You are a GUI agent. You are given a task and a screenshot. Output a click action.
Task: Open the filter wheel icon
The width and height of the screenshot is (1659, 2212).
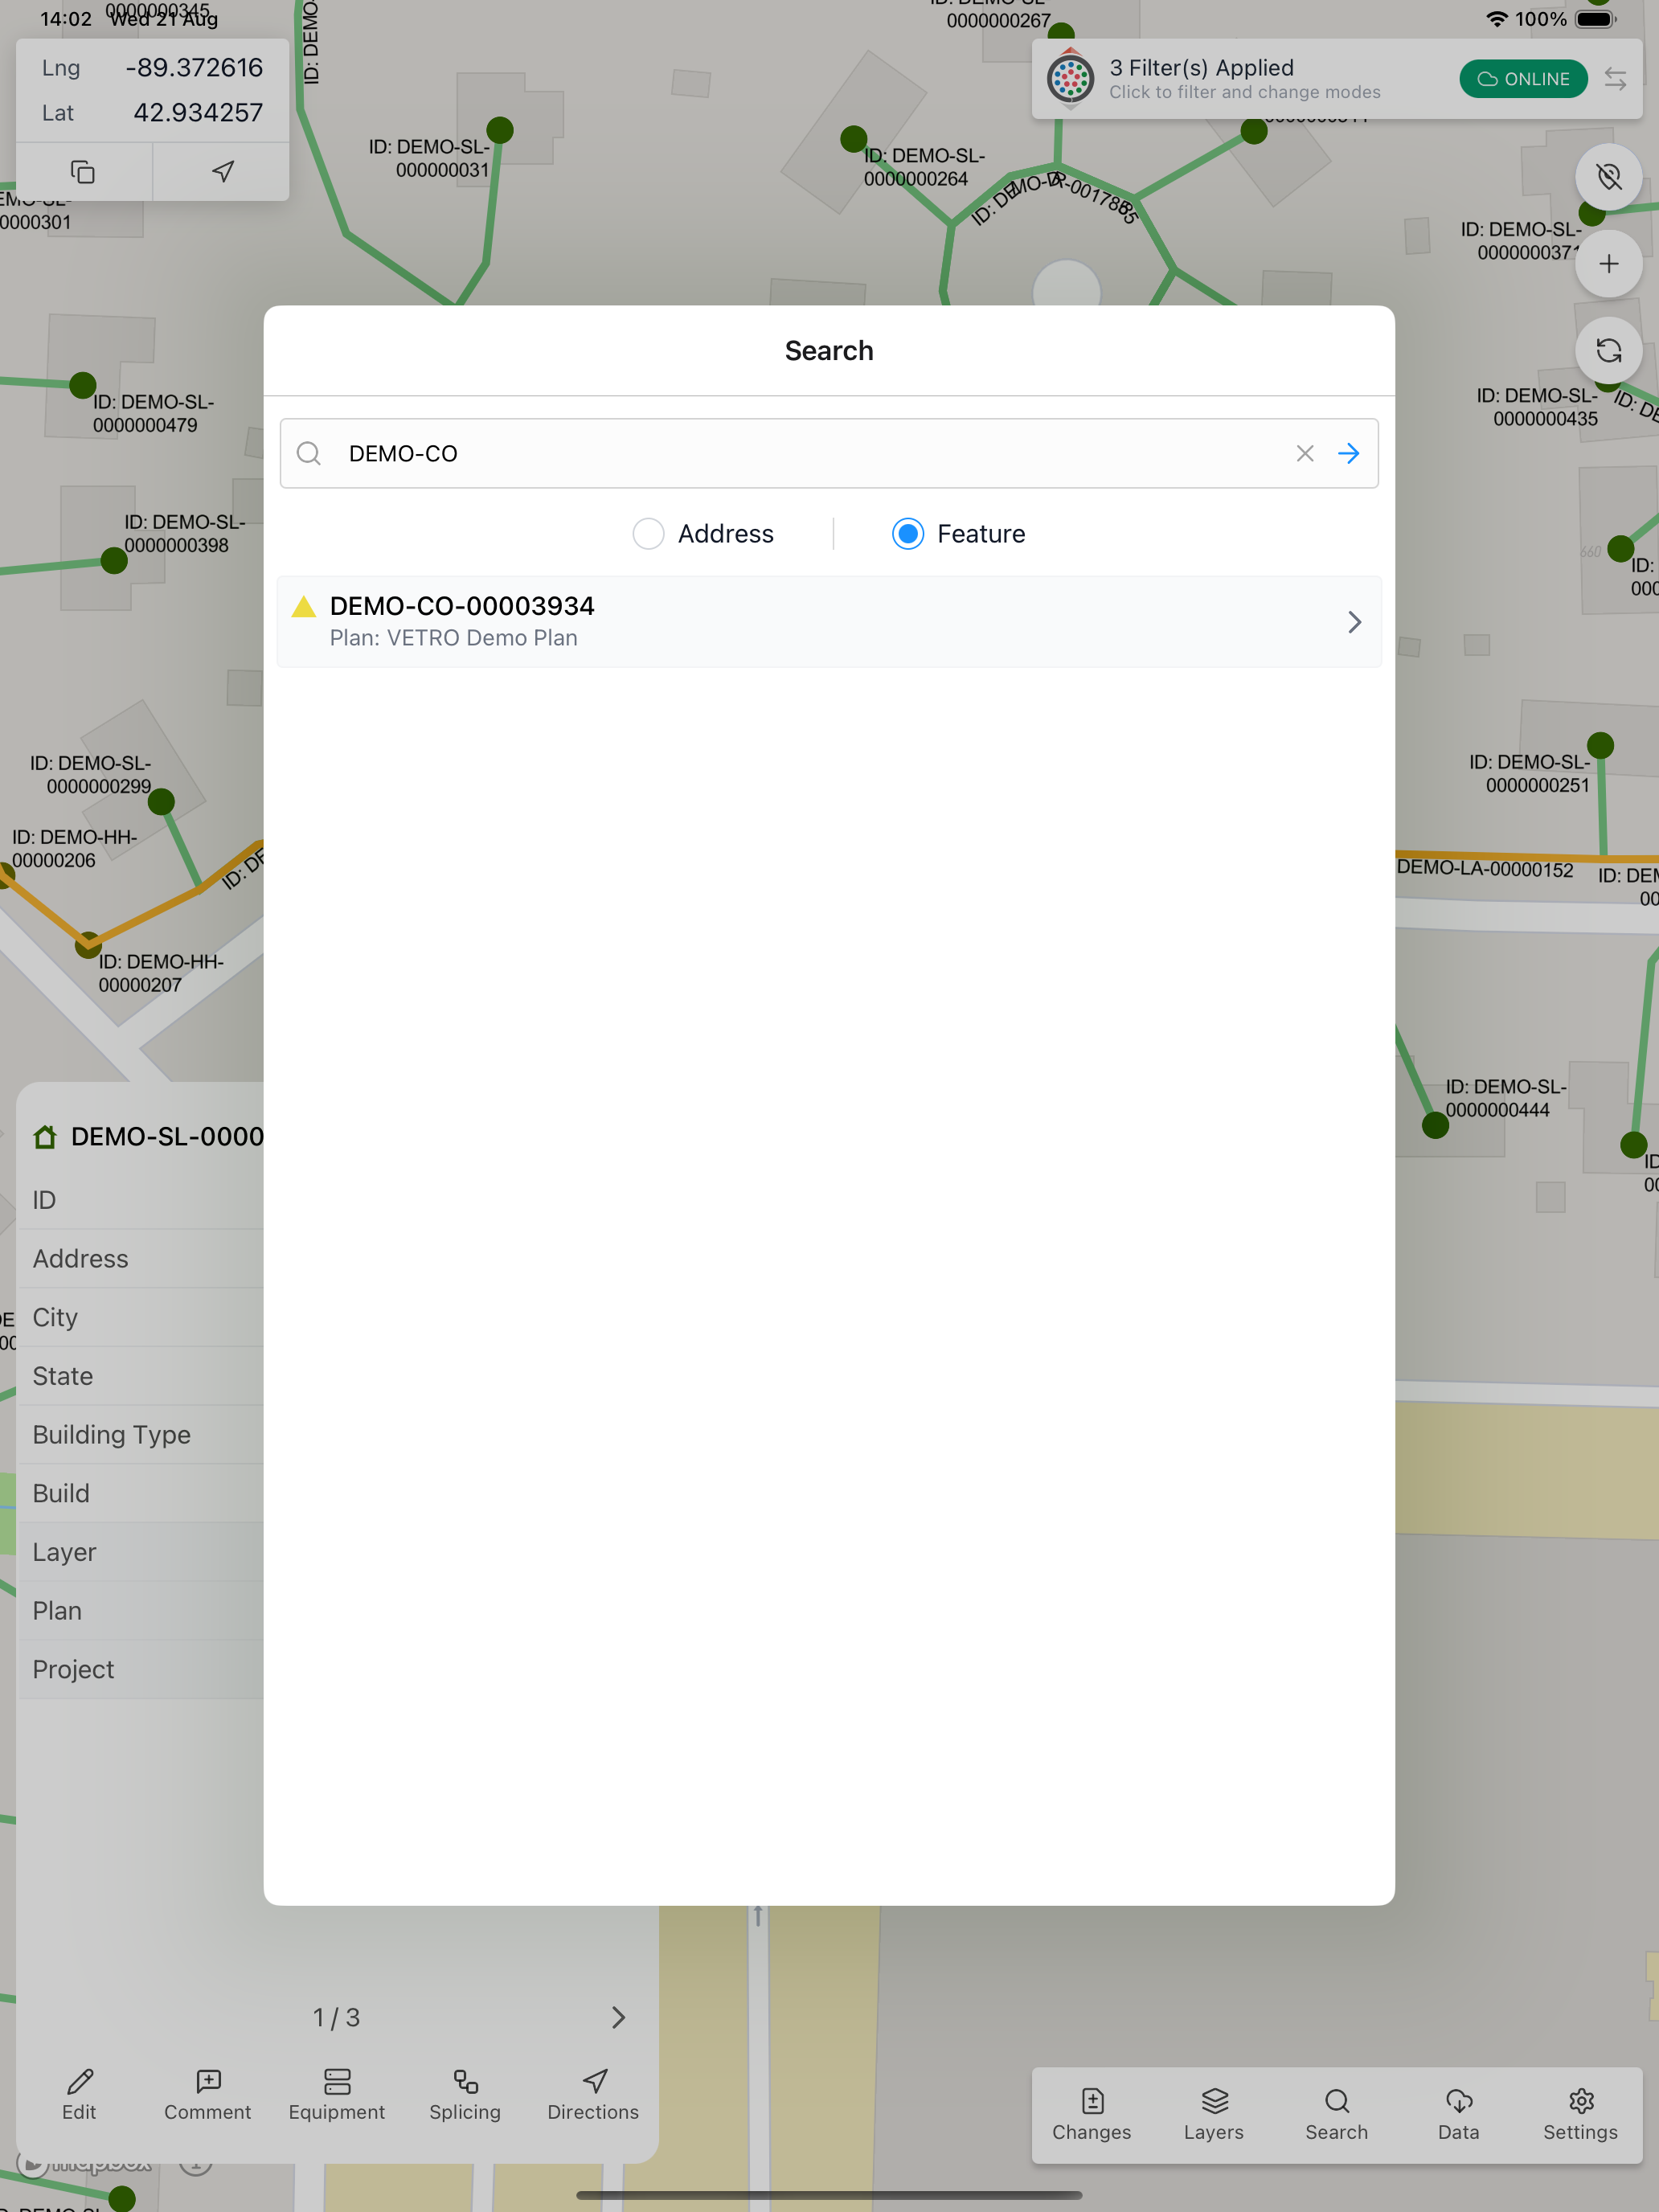1070,79
